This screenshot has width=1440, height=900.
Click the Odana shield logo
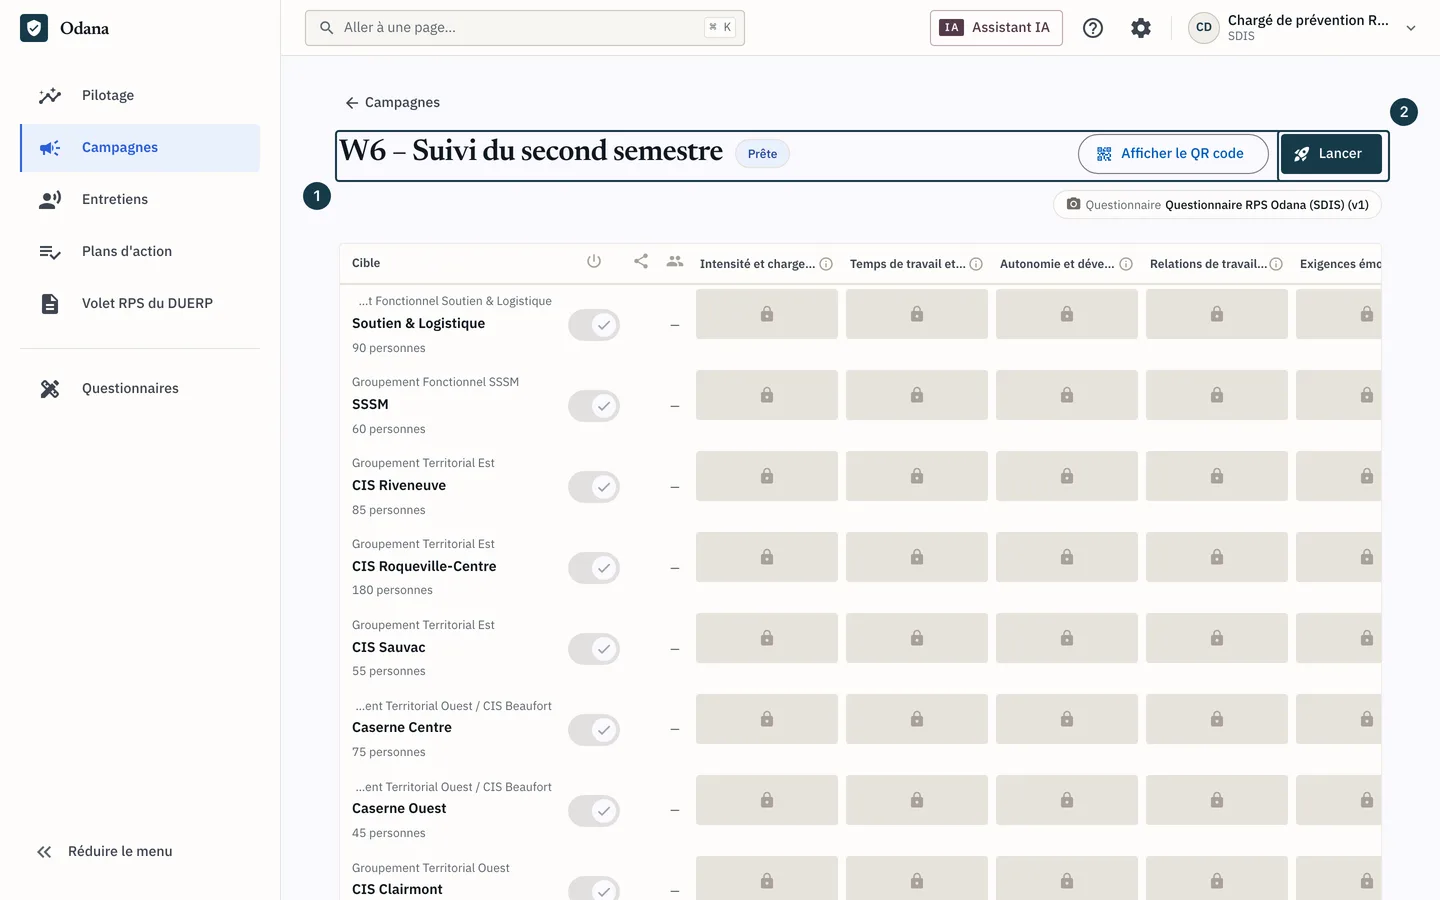pos(34,28)
